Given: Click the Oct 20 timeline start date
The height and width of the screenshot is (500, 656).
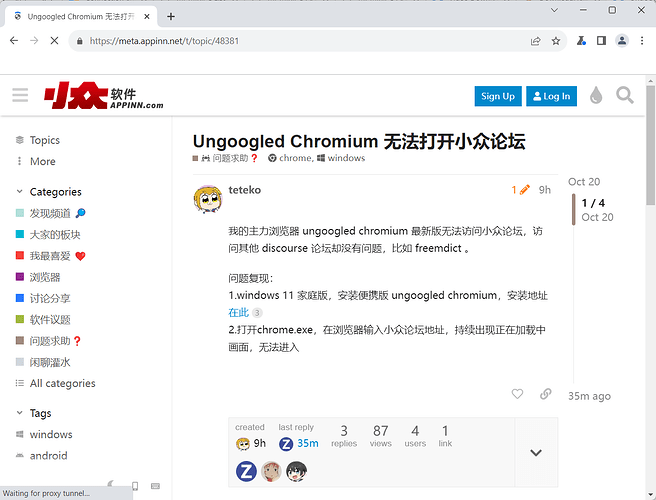Looking at the screenshot, I should 584,182.
